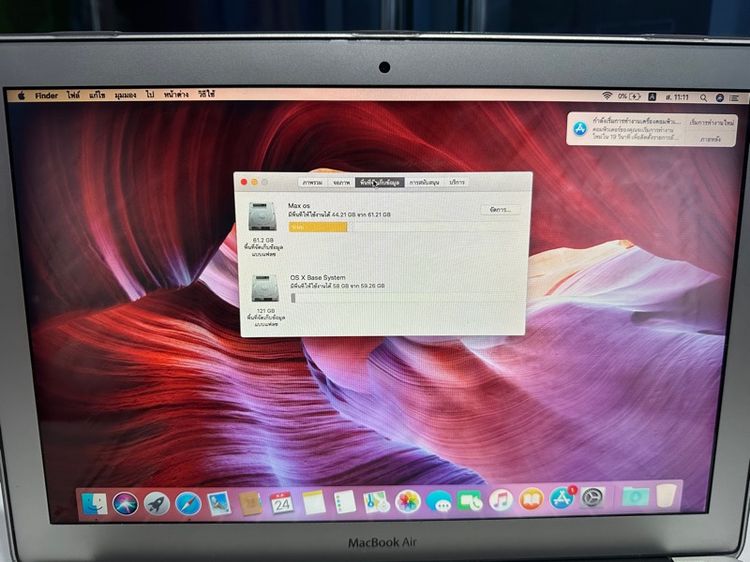Open the แก้ไข (Edit) menu
Viewport: 750px width, 562px height.
point(97,95)
